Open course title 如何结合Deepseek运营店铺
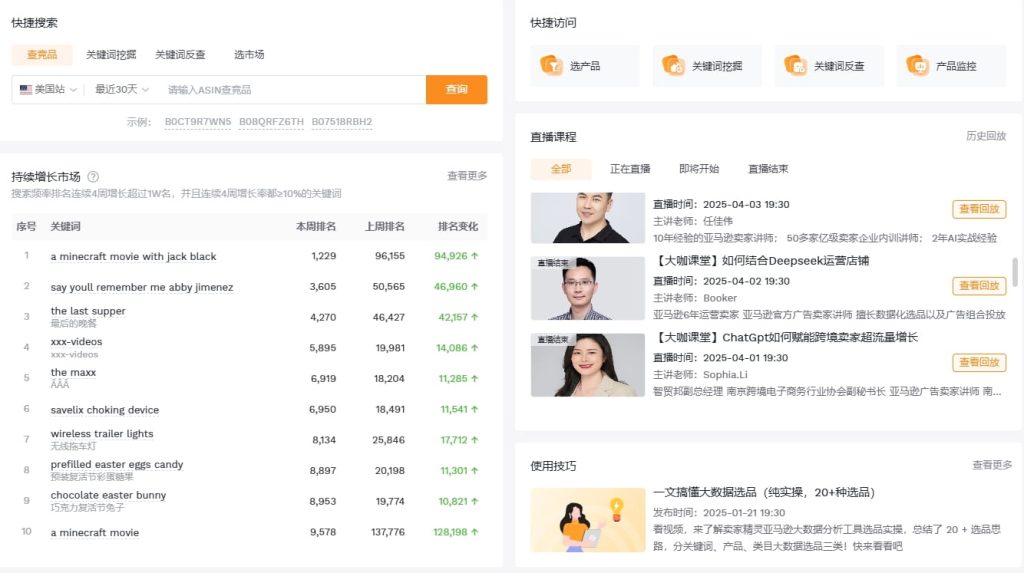This screenshot has width=1024, height=573. (761, 261)
